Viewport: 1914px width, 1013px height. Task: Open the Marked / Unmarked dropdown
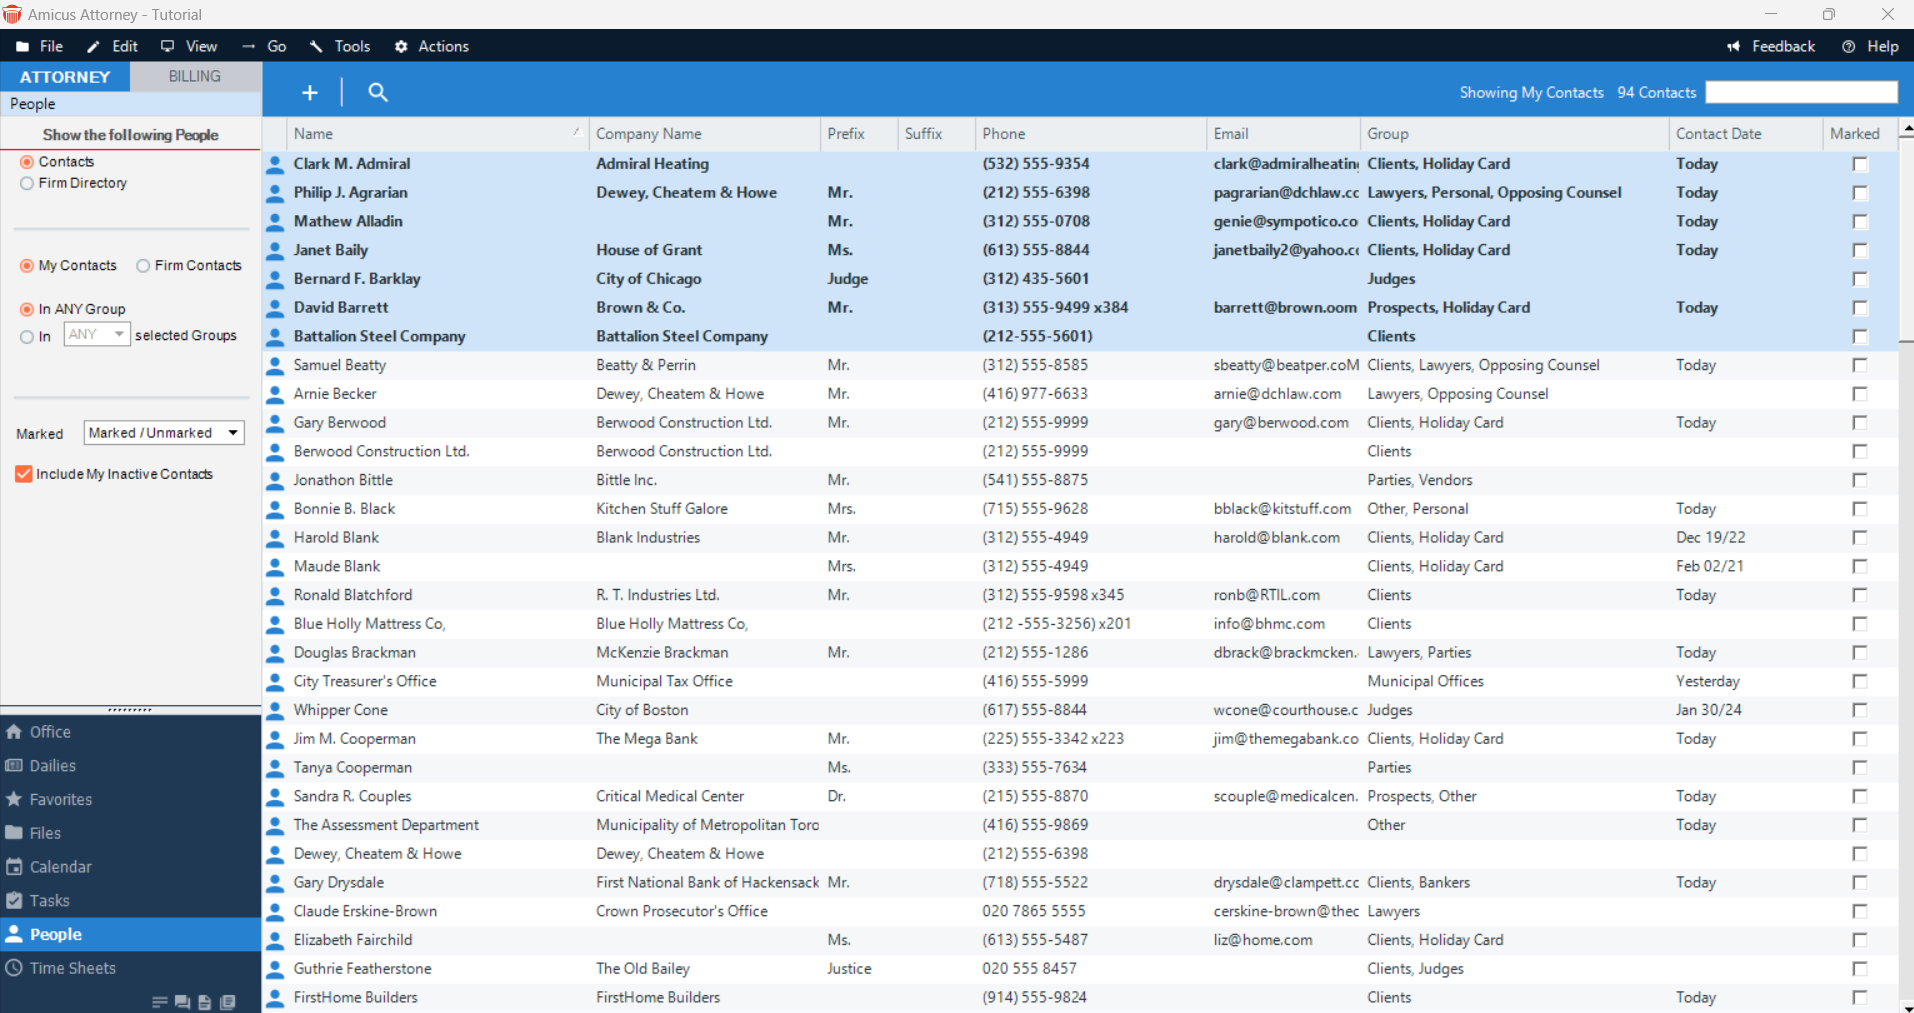click(164, 433)
